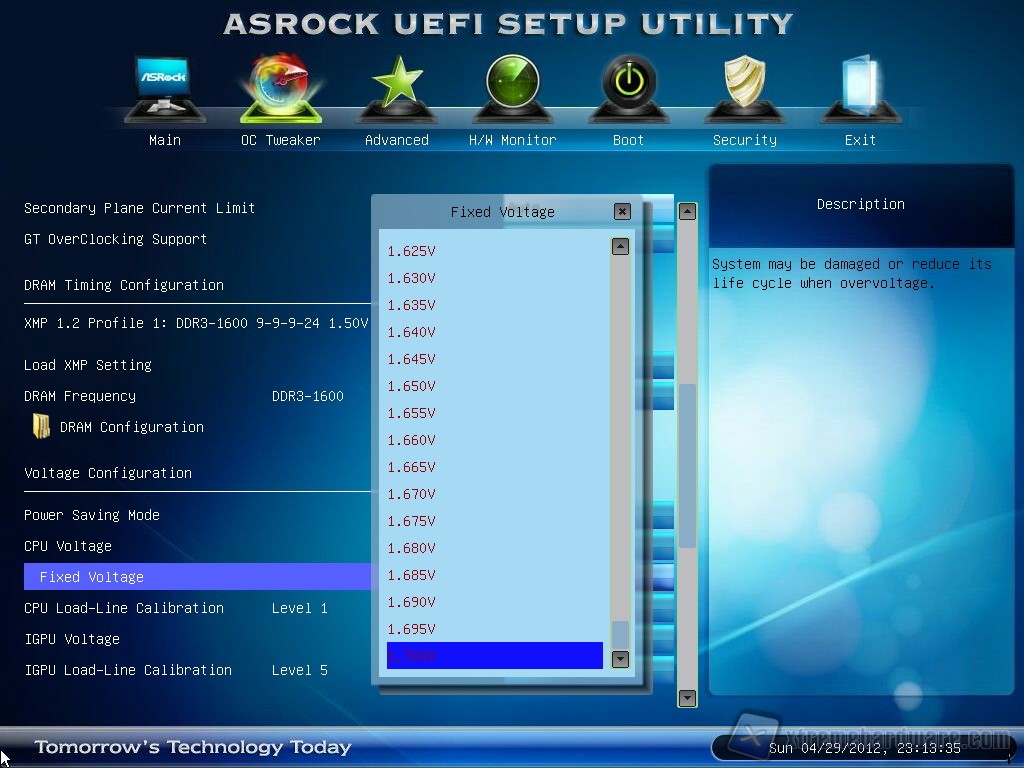
Task: Open the Security shield icon
Action: pos(744,90)
